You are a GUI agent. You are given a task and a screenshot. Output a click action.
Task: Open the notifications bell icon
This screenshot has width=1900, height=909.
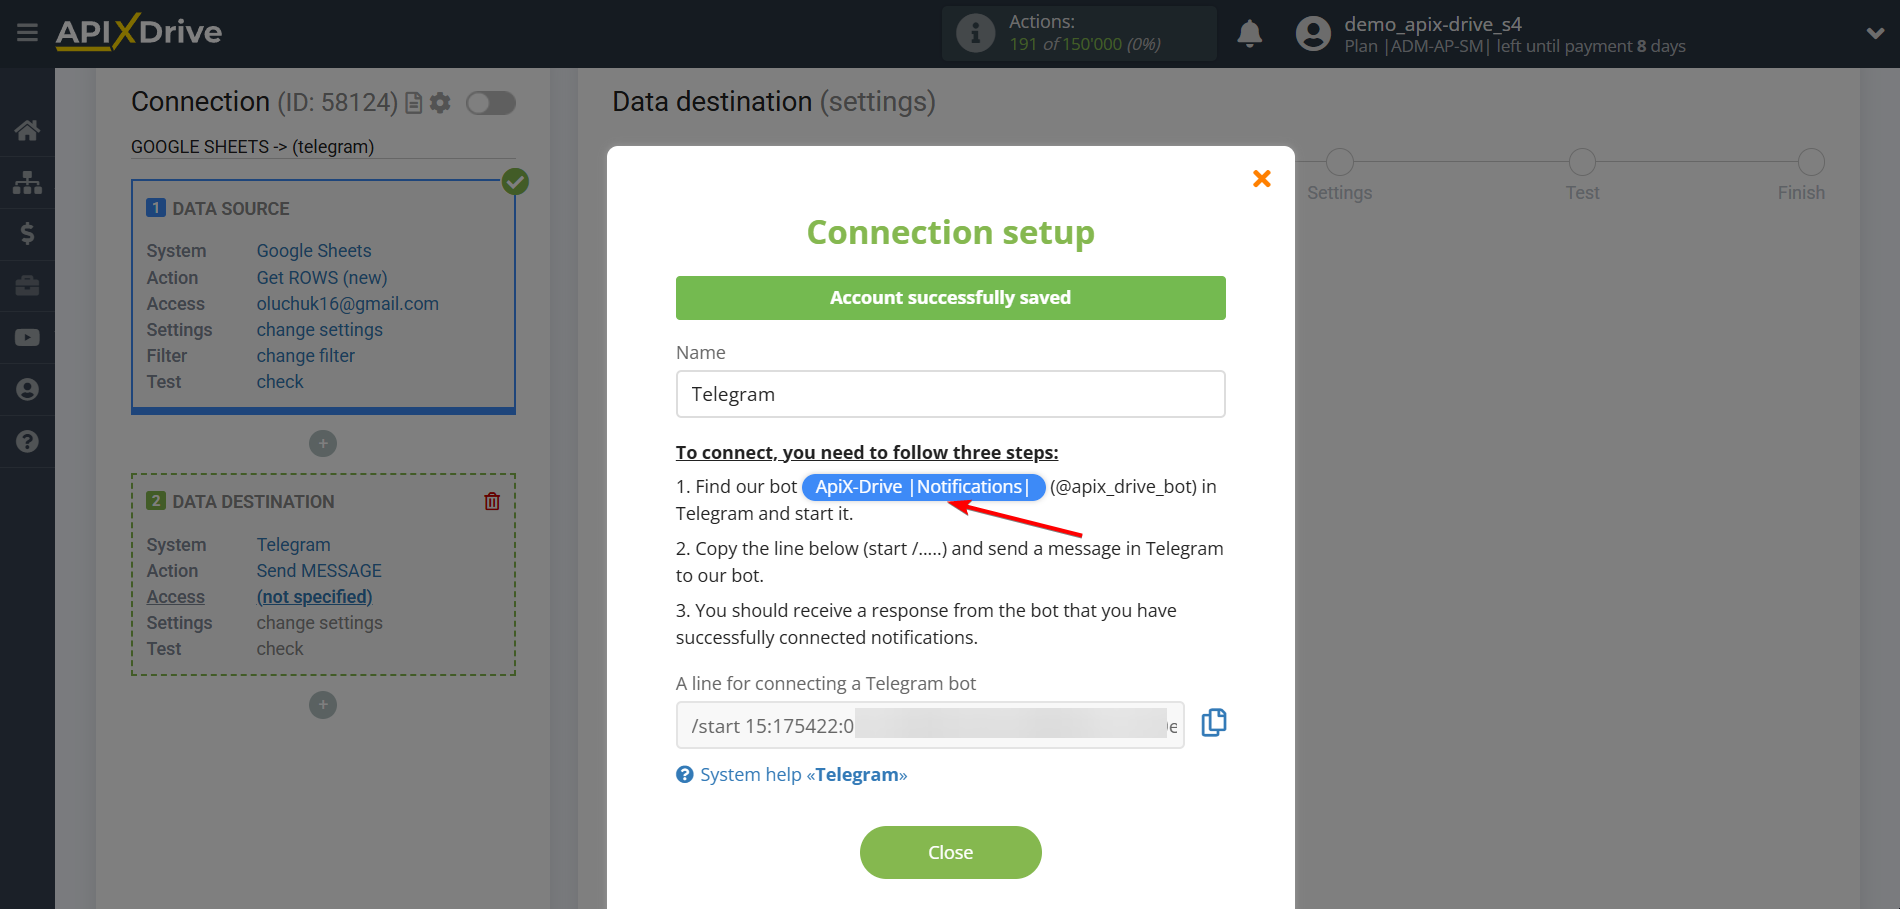click(1249, 33)
